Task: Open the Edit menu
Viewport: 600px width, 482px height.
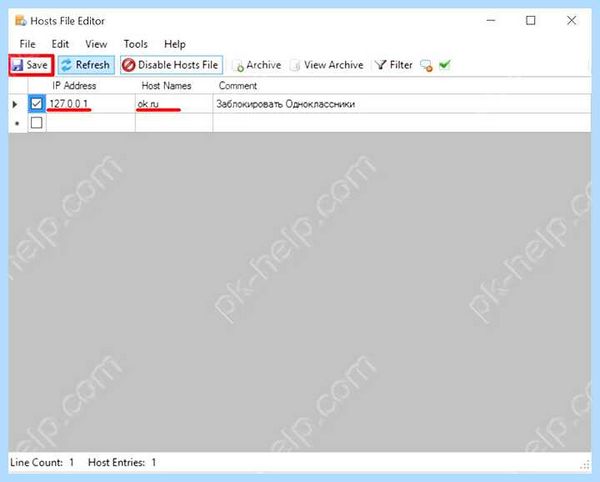Action: pos(60,44)
